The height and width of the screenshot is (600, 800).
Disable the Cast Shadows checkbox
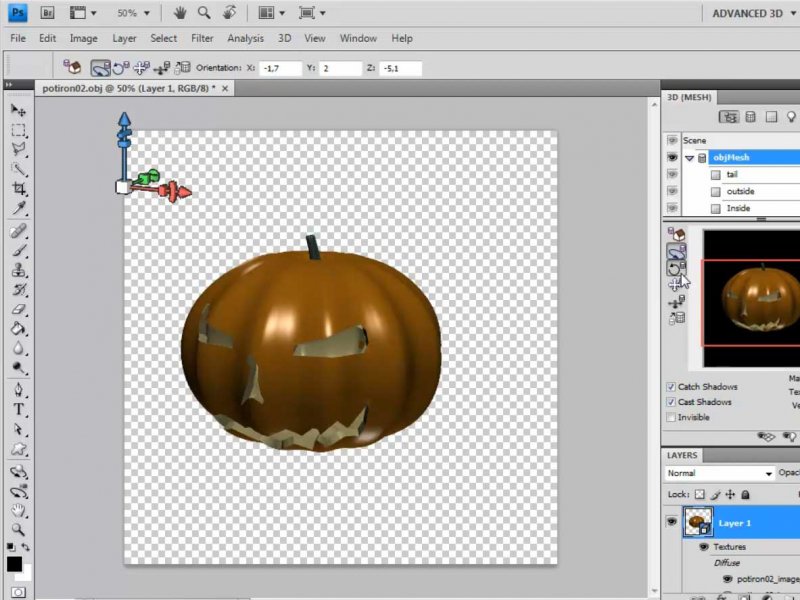tap(671, 402)
